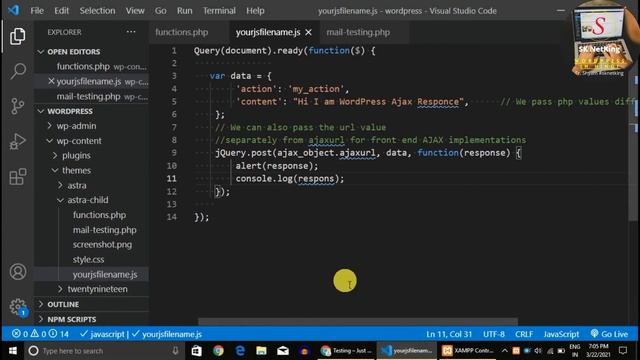Change CRLF end of line sequence
Image resolution: width=640 pixels, height=360 pixels.
[x=524, y=334]
